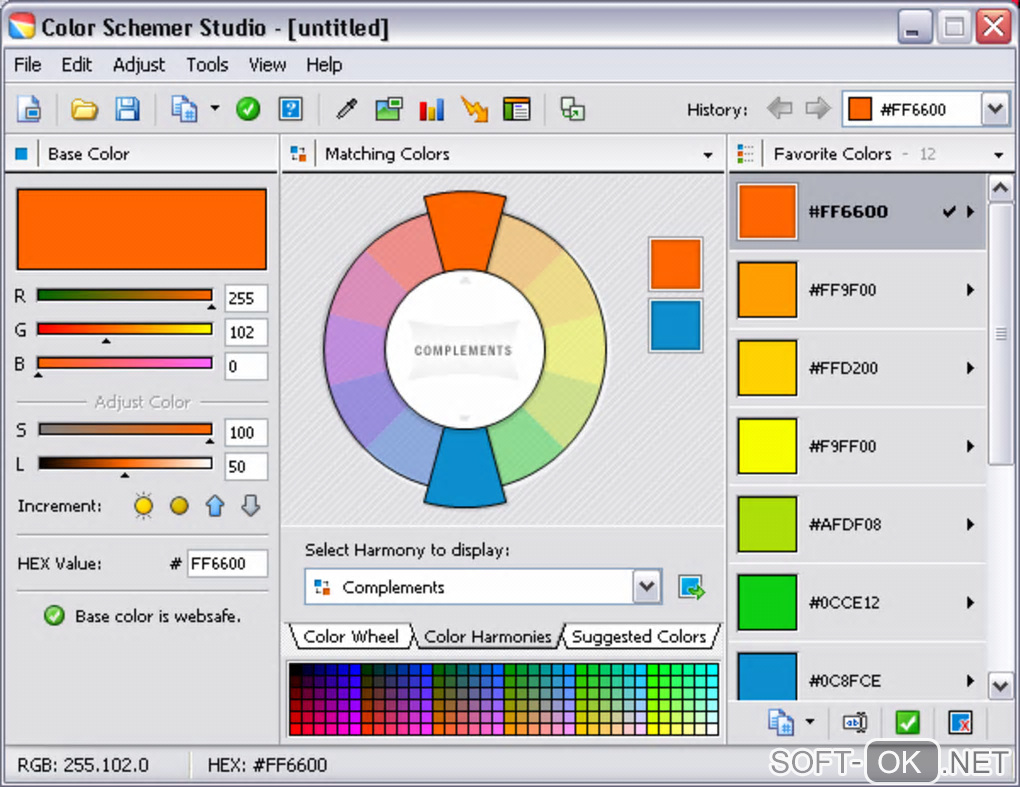Image resolution: width=1020 pixels, height=787 pixels.
Task: Click the New document toolbar icon
Action: point(29,109)
